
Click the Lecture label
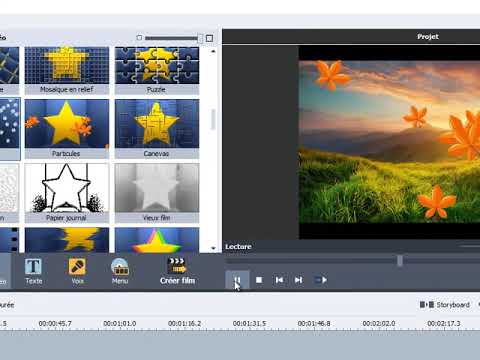pyautogui.click(x=238, y=247)
